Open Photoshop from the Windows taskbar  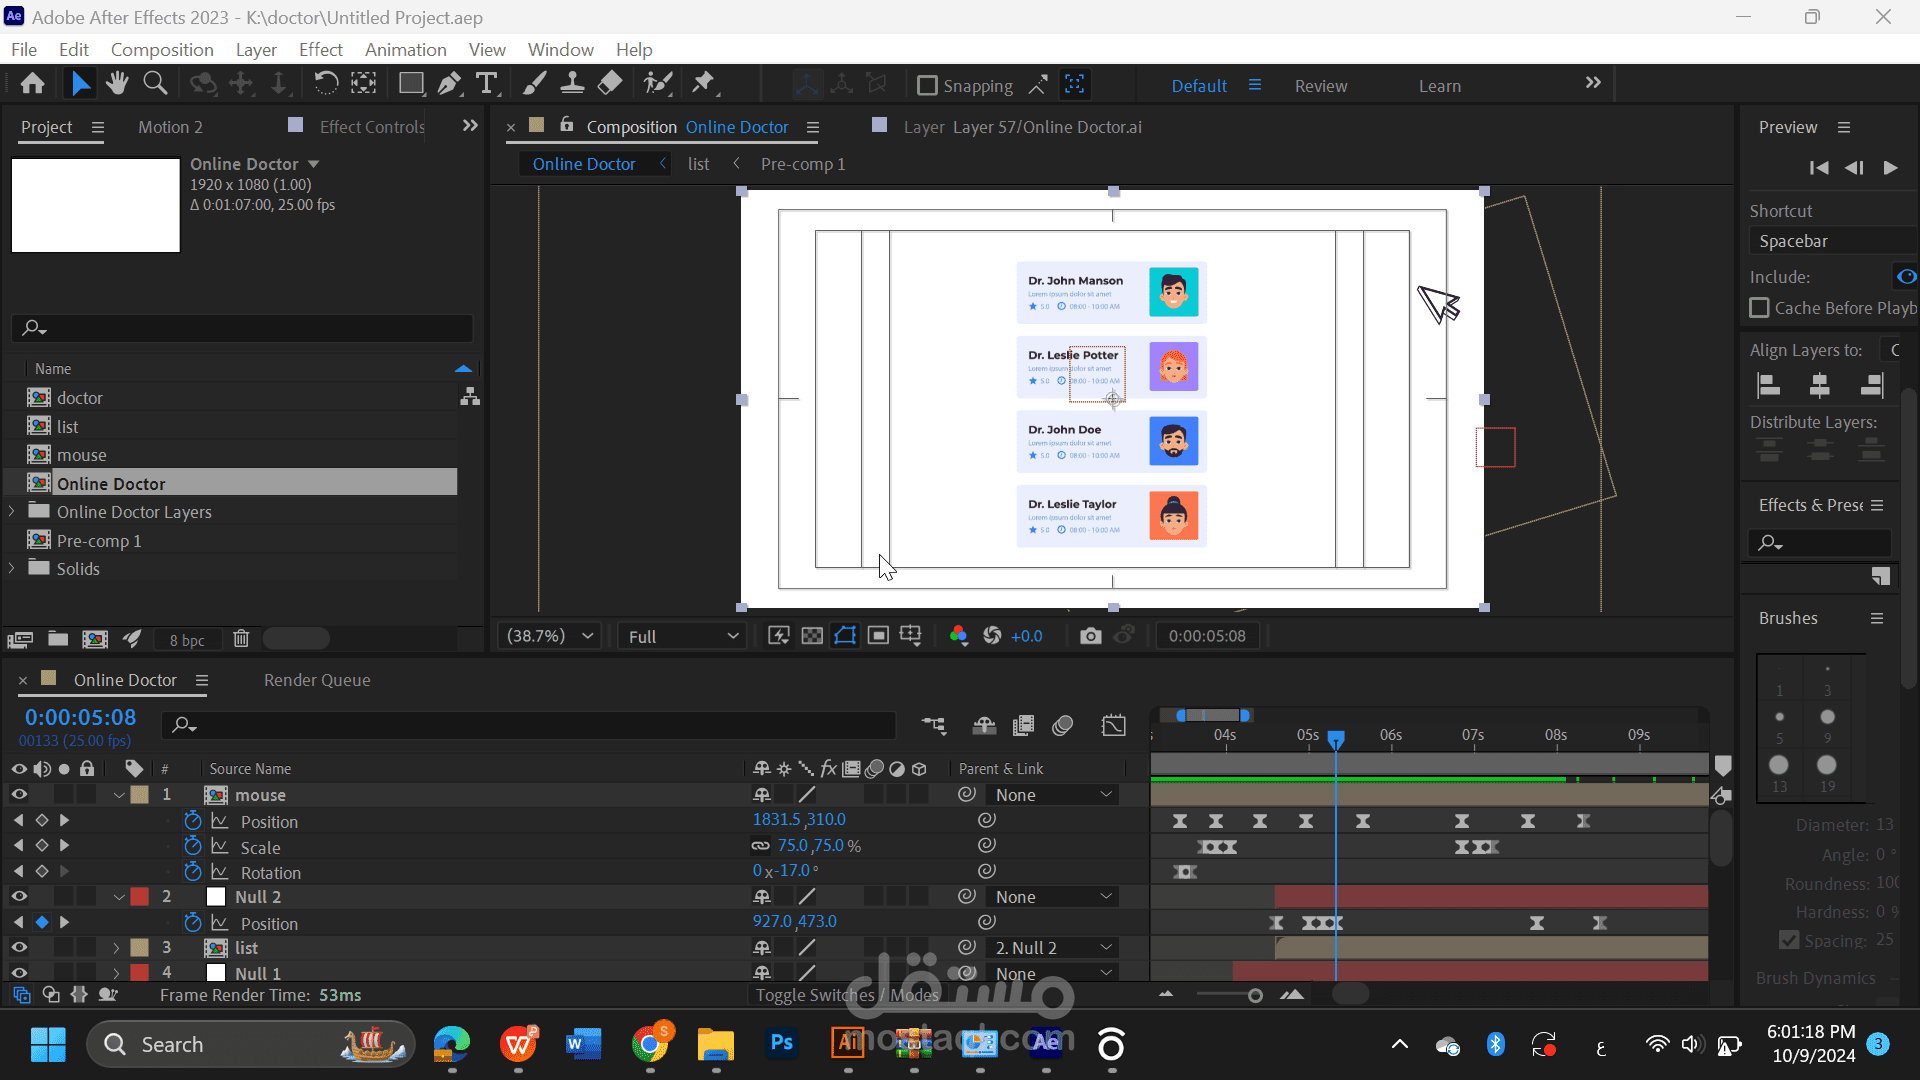782,1044
